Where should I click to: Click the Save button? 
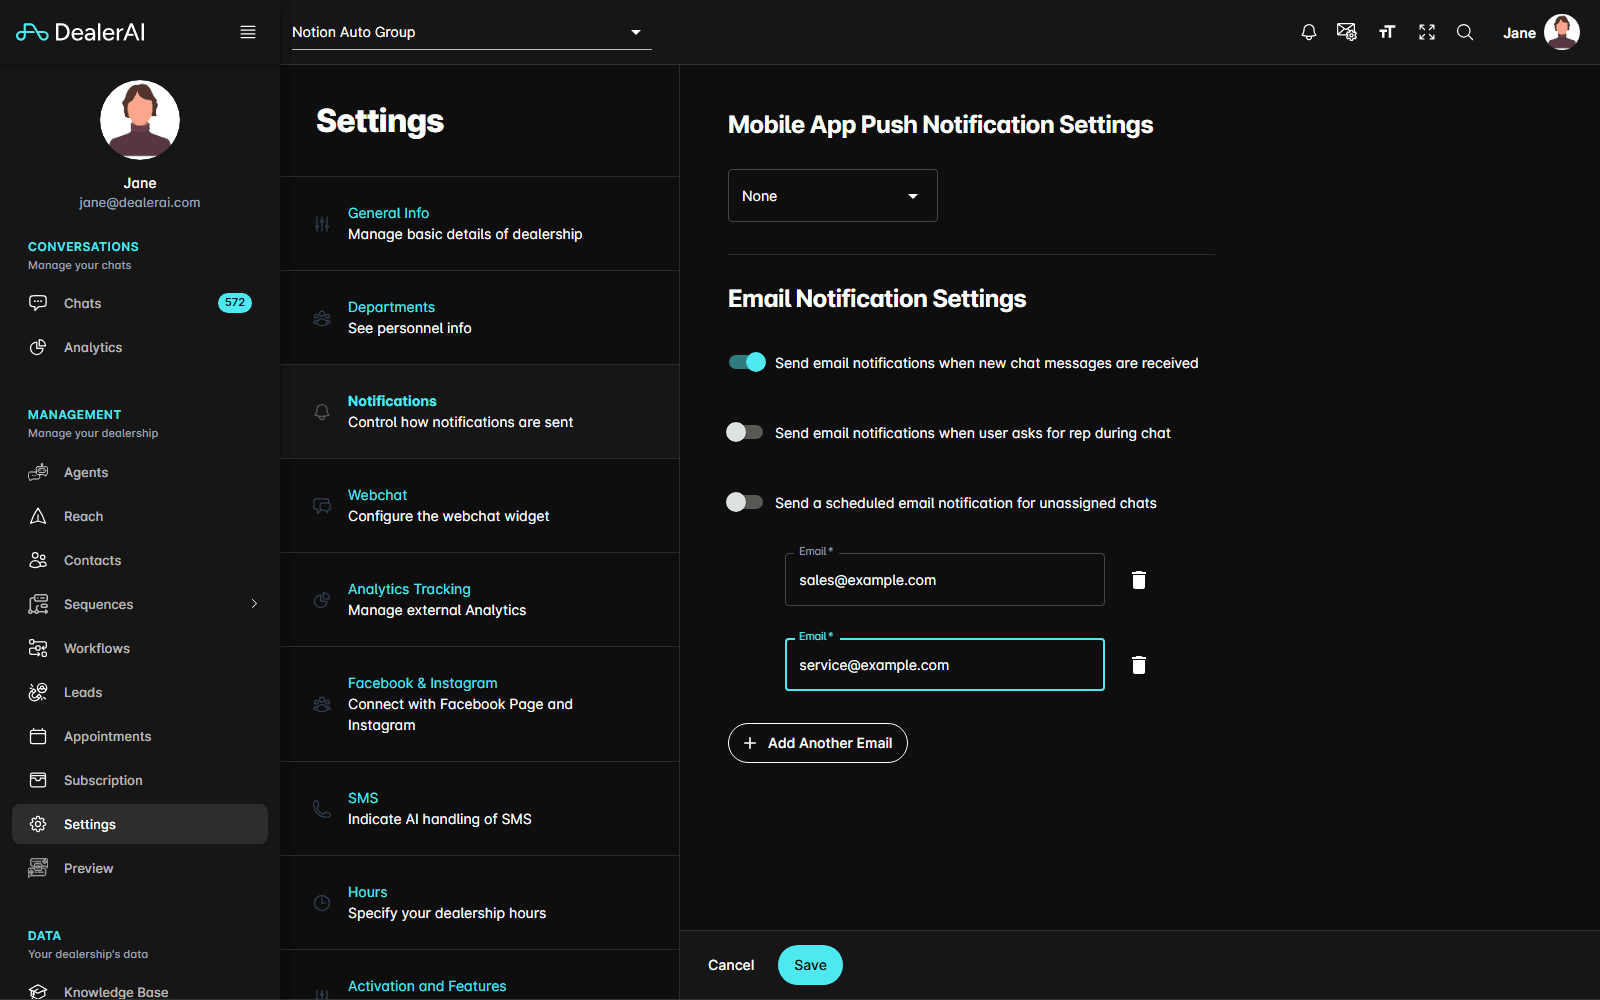pos(810,965)
